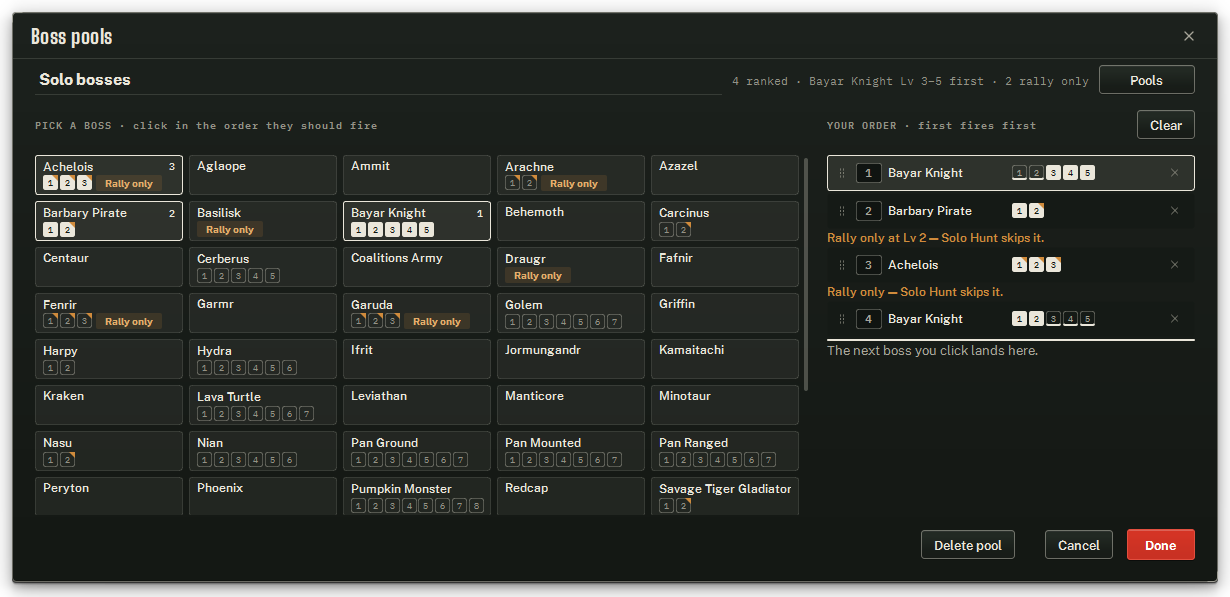
Task: Toggle level 3 chip on Fenrir card
Action: (84, 321)
